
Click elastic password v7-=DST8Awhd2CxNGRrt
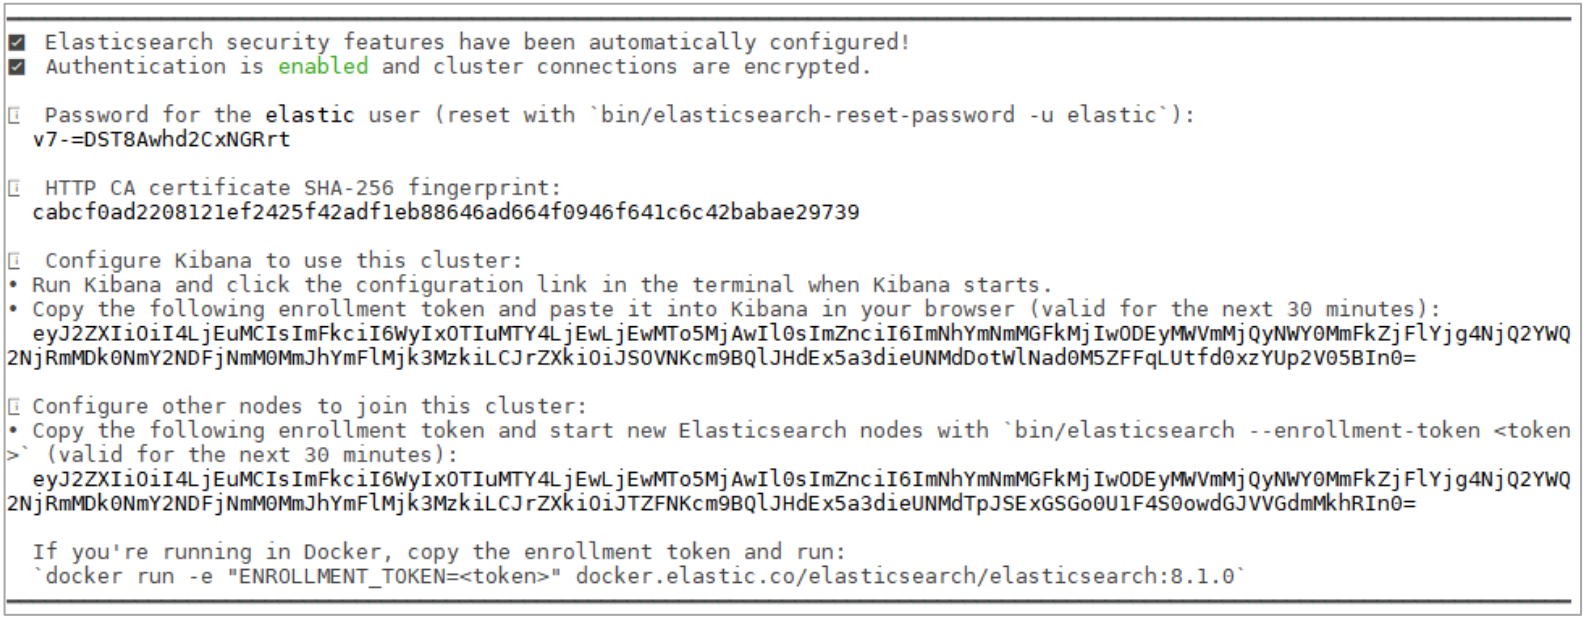161,140
